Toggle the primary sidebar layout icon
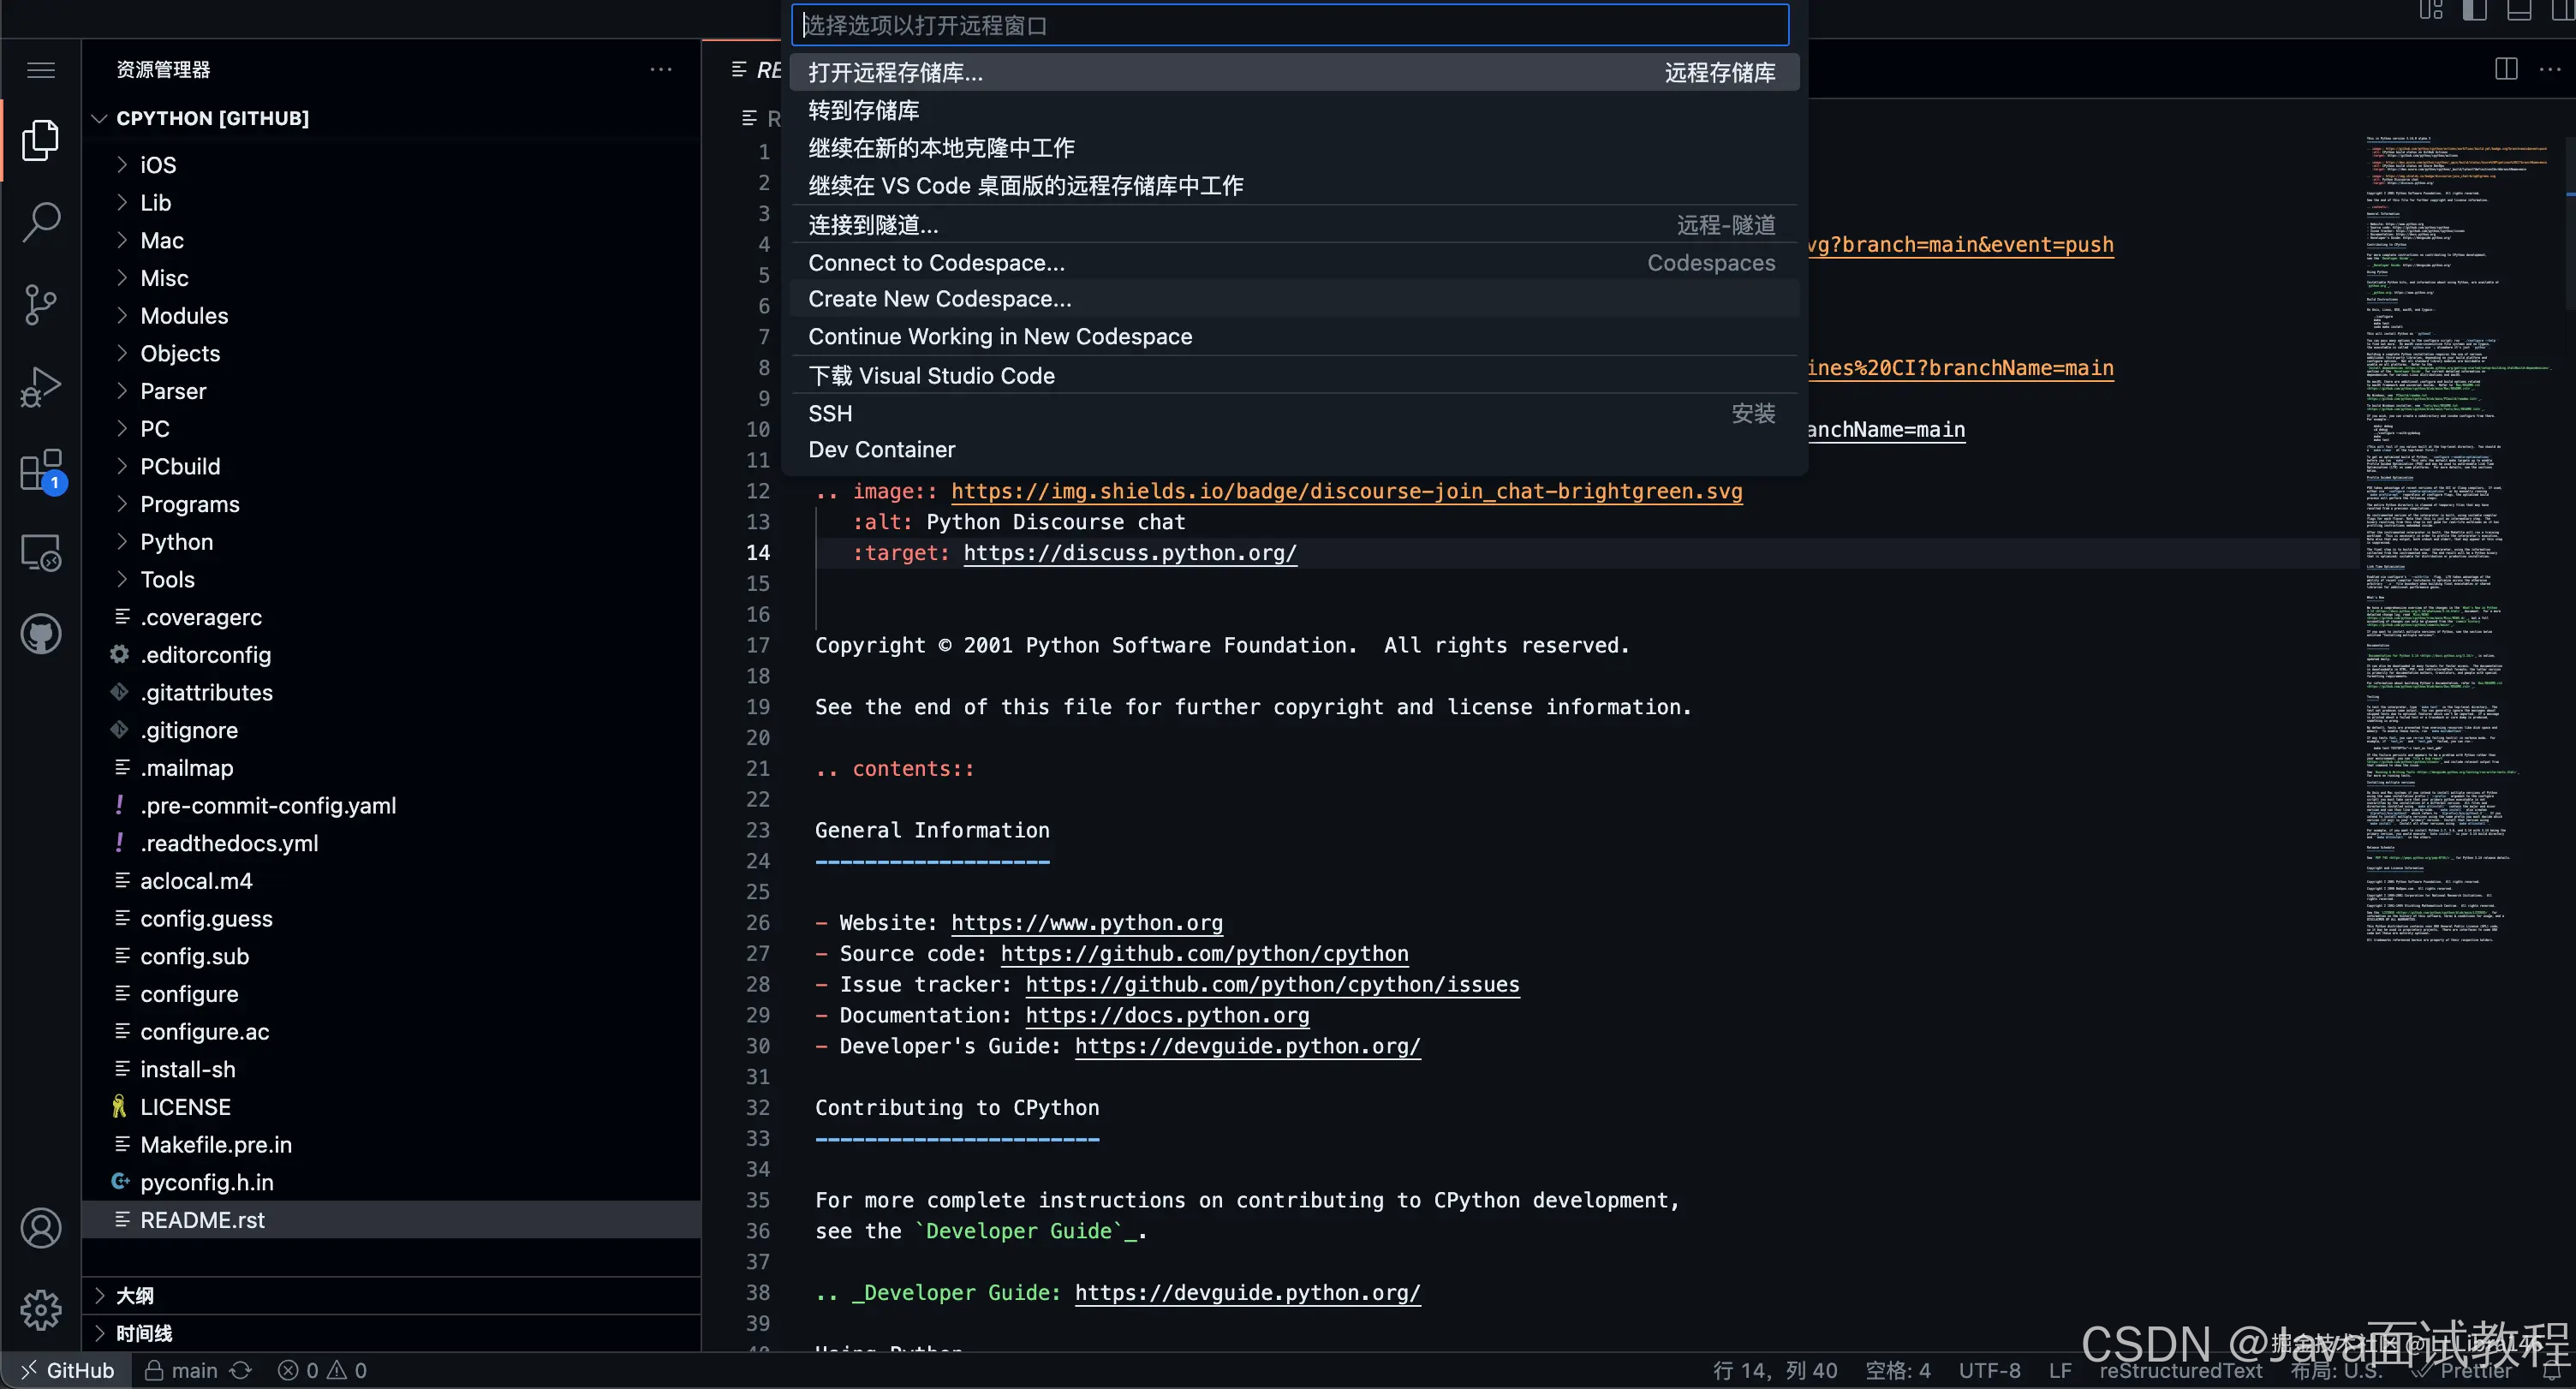Viewport: 2576px width, 1389px height. click(x=2474, y=11)
